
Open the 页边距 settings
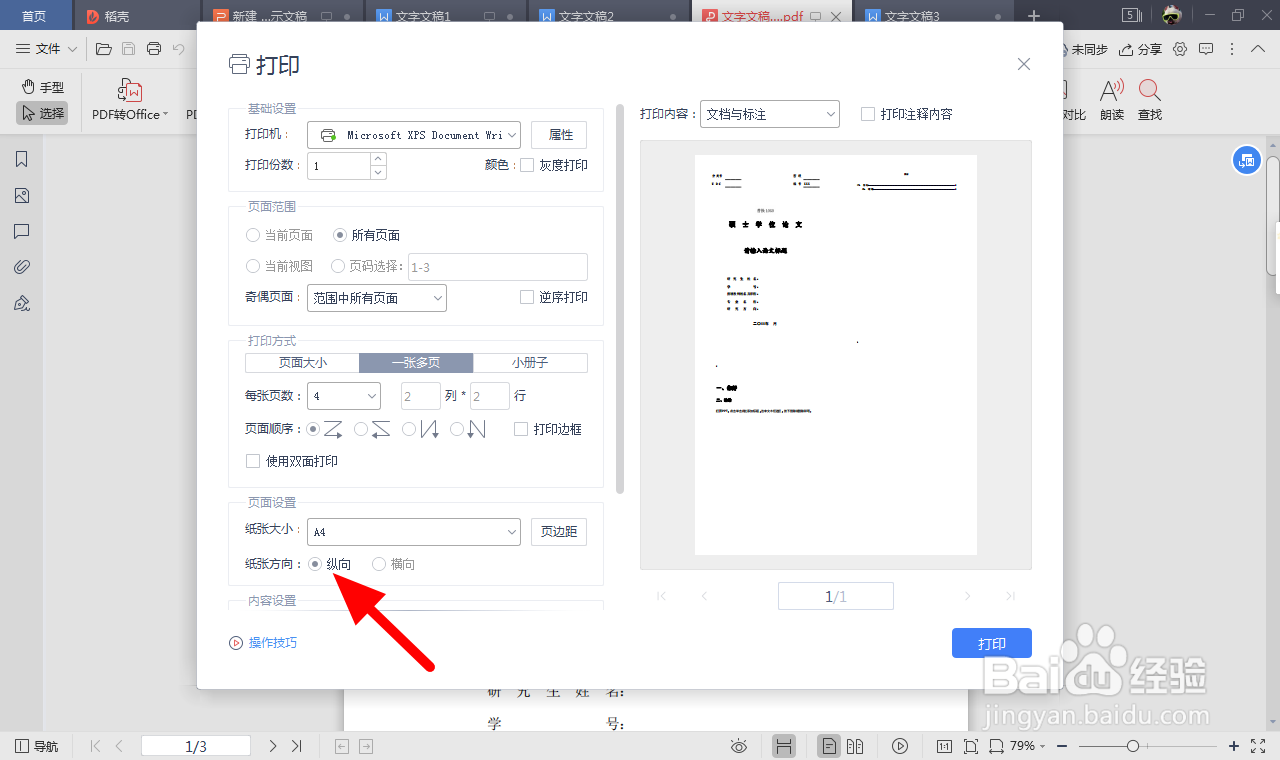[558, 531]
